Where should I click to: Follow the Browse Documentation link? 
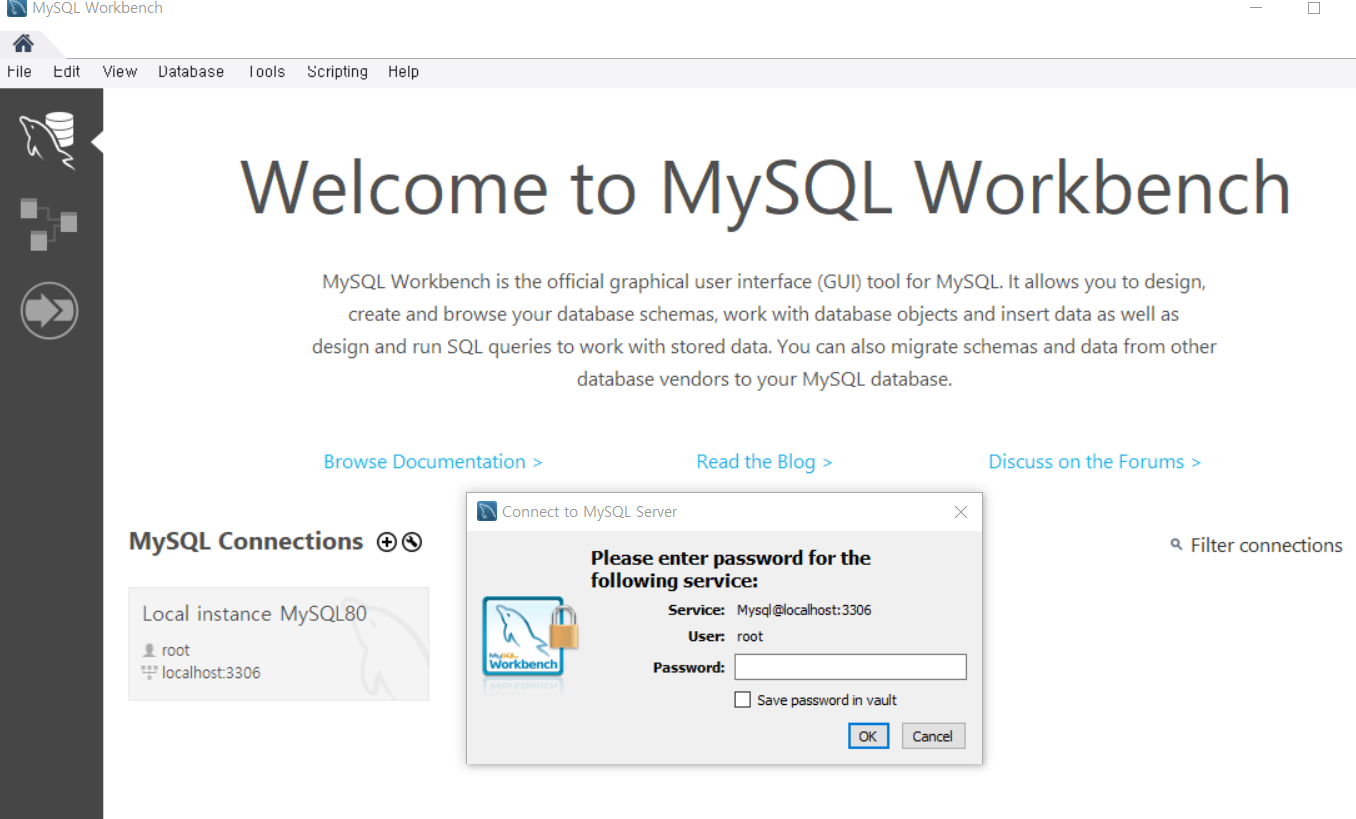(x=433, y=462)
